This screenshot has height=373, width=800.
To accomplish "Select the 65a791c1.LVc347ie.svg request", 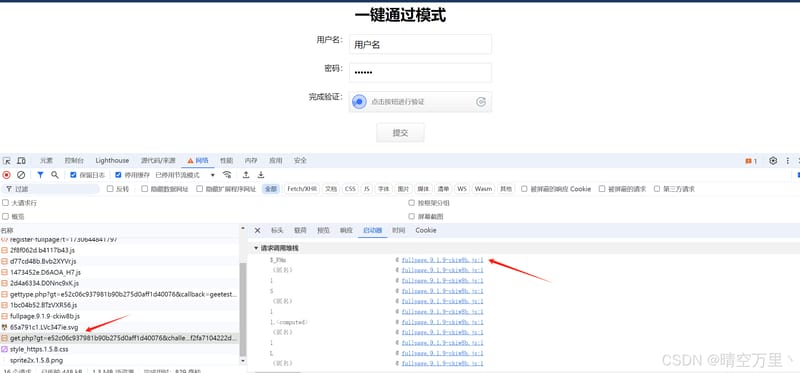I will 120,327.
